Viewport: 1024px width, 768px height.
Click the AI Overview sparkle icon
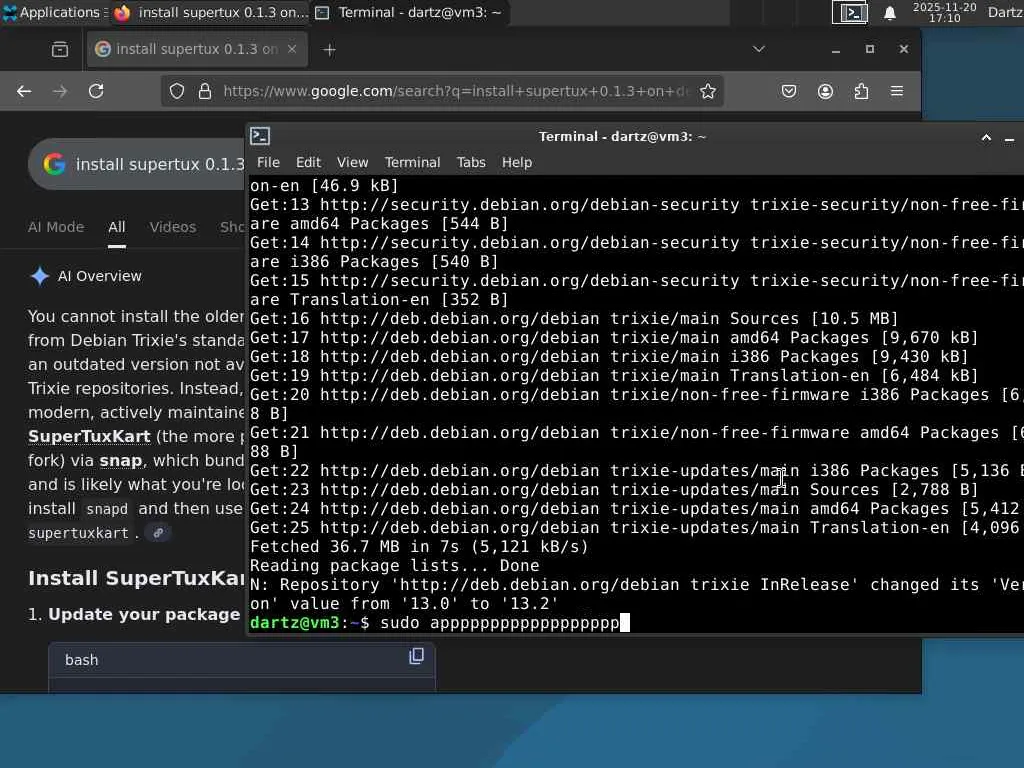coord(40,276)
